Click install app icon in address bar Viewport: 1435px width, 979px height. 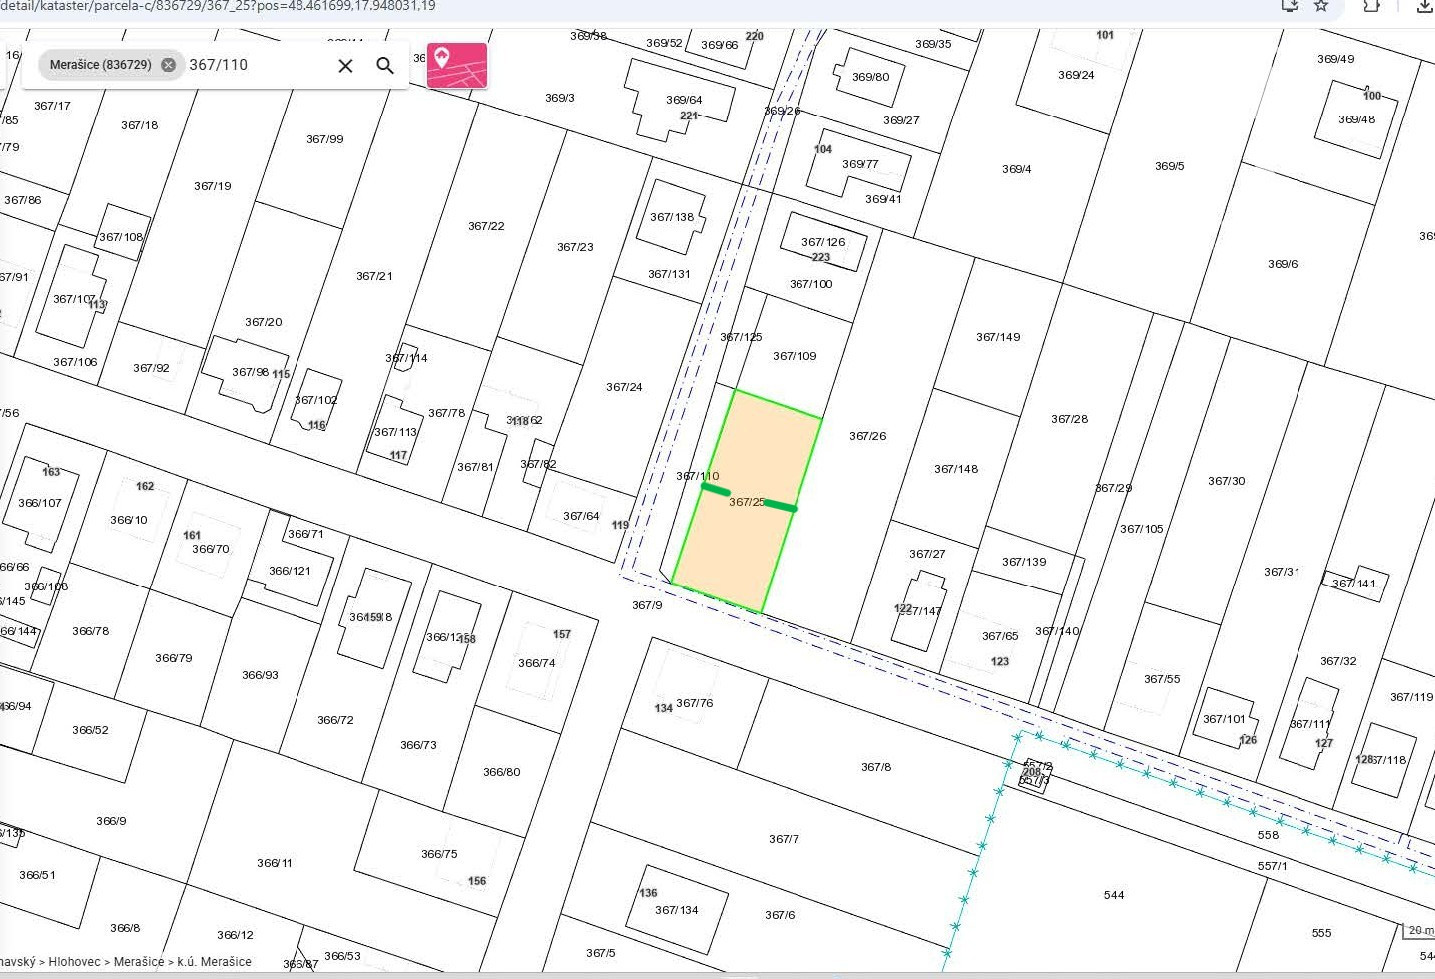click(x=1290, y=6)
